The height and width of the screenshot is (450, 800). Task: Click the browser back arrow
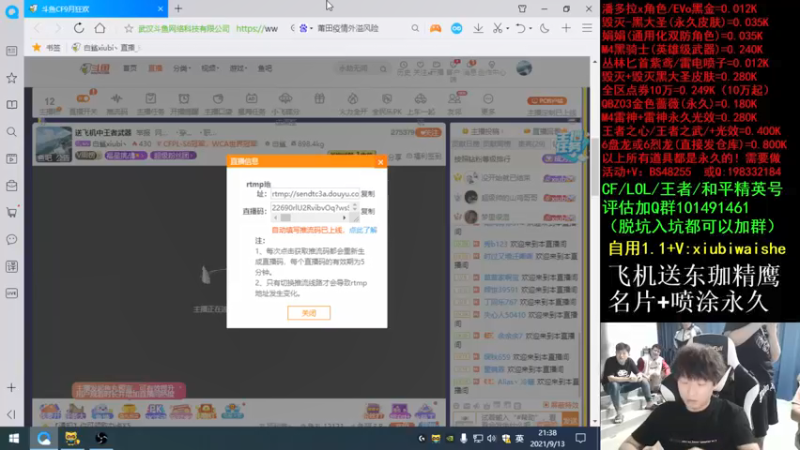(37, 29)
